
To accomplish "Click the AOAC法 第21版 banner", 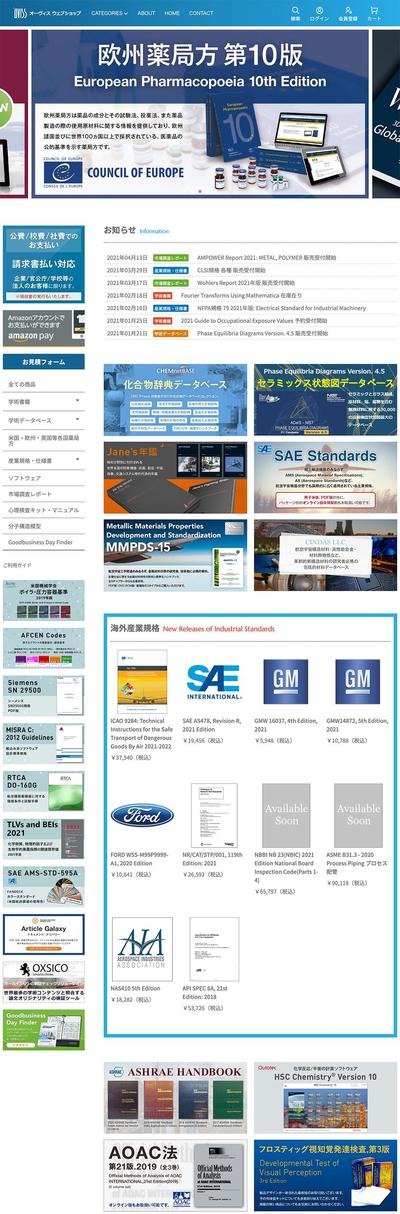I will [175, 1176].
